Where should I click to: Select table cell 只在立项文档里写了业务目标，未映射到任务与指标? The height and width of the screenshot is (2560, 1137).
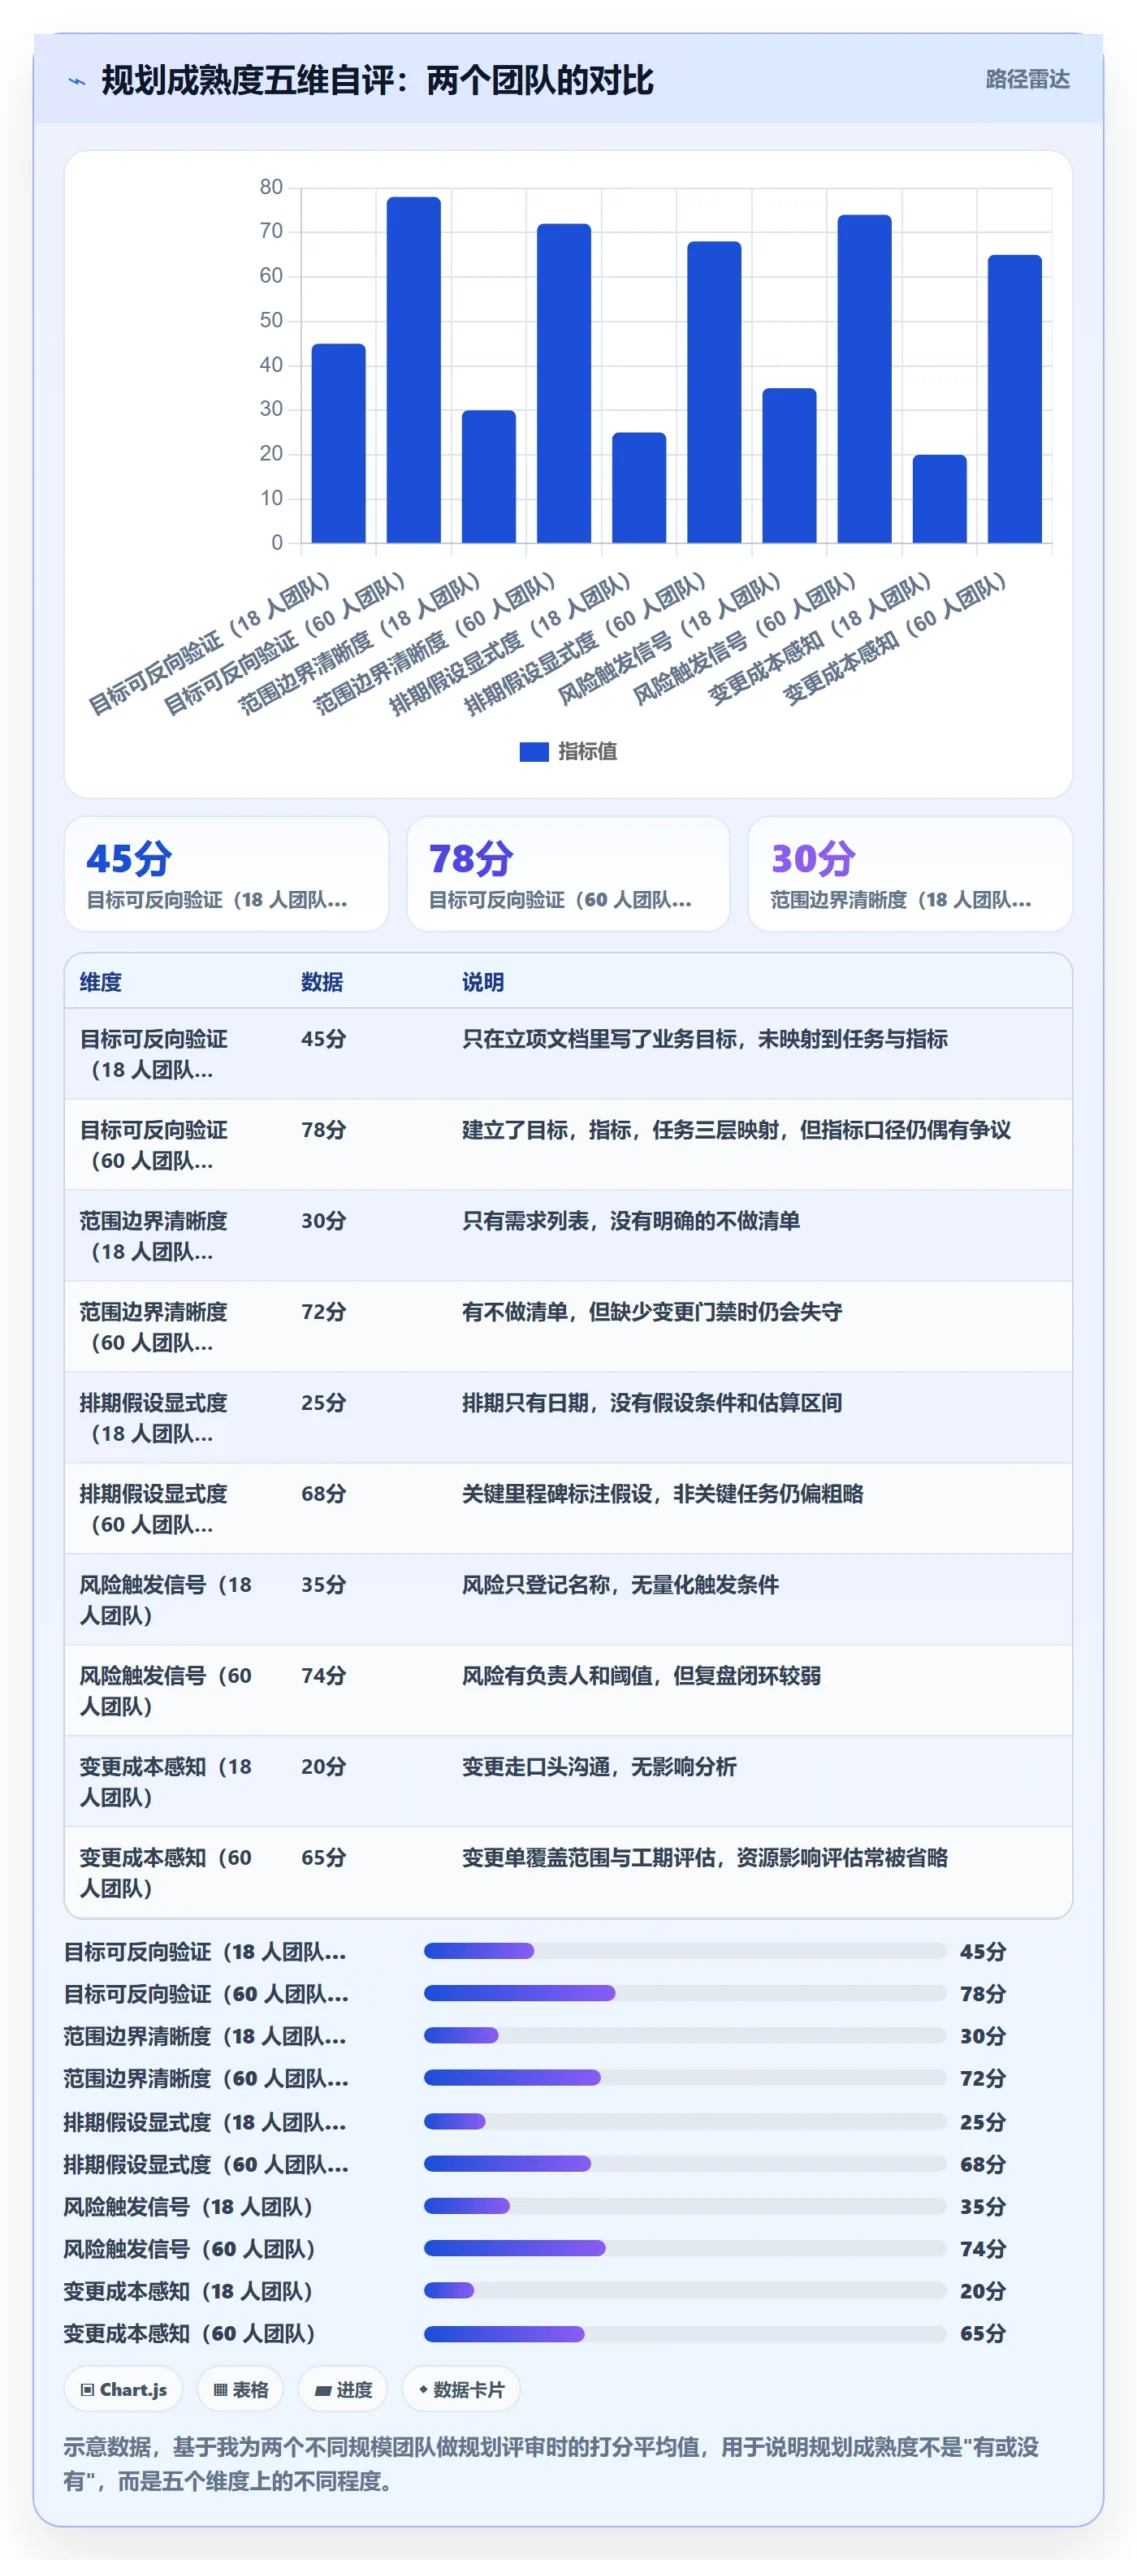[x=705, y=1039]
